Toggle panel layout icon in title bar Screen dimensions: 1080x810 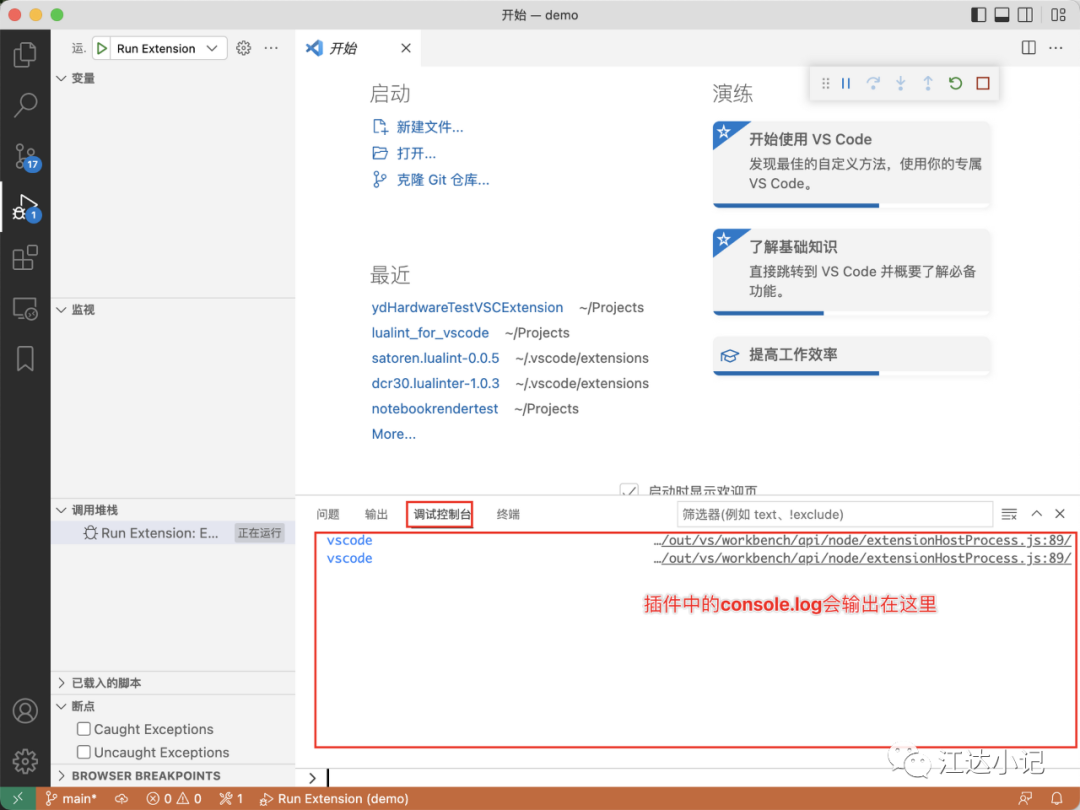pos(1002,14)
